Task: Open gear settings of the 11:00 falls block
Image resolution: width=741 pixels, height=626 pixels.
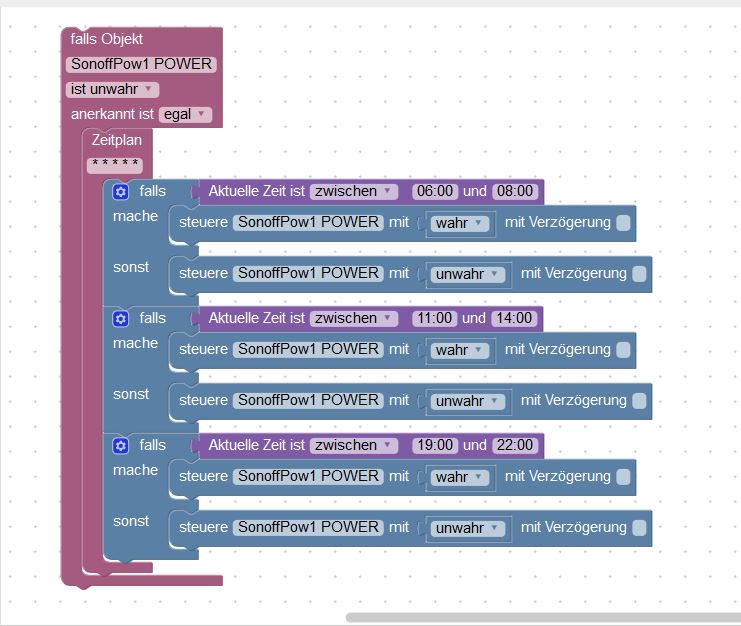Action: pos(121,319)
